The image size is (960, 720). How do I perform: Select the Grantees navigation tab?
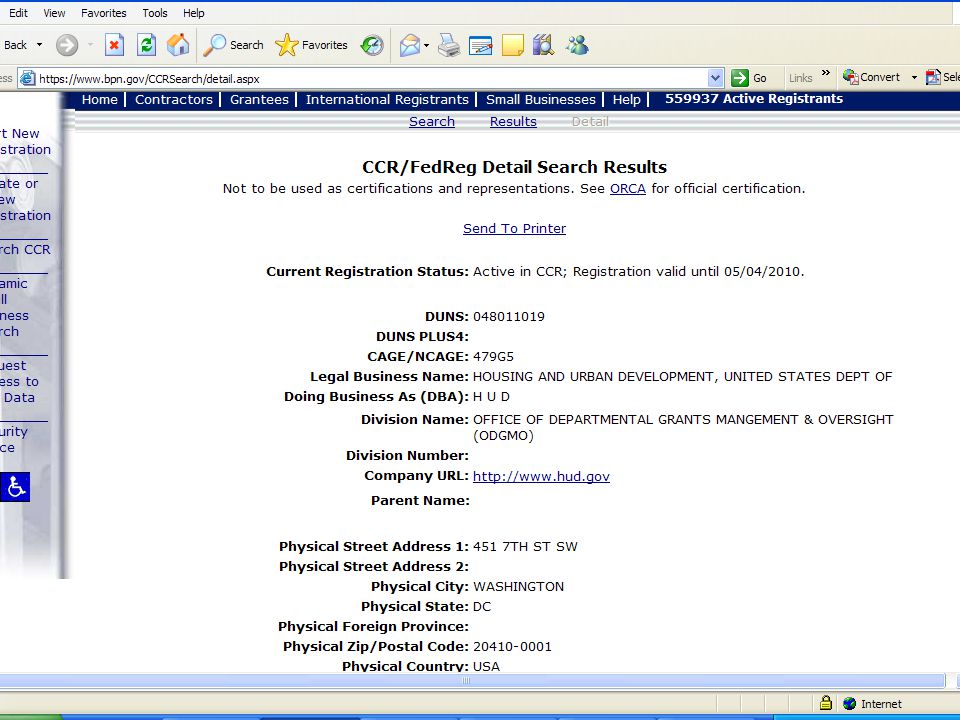[259, 100]
